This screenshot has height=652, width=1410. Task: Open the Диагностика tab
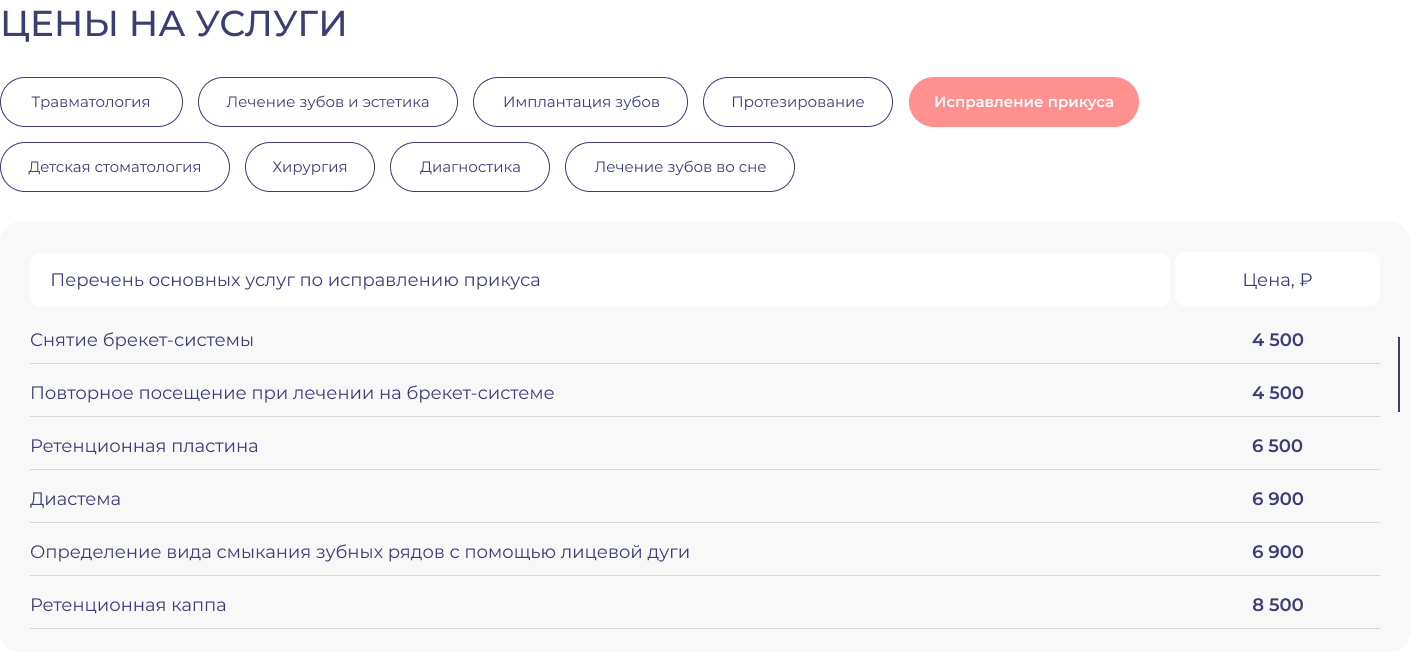pyautogui.click(x=470, y=167)
